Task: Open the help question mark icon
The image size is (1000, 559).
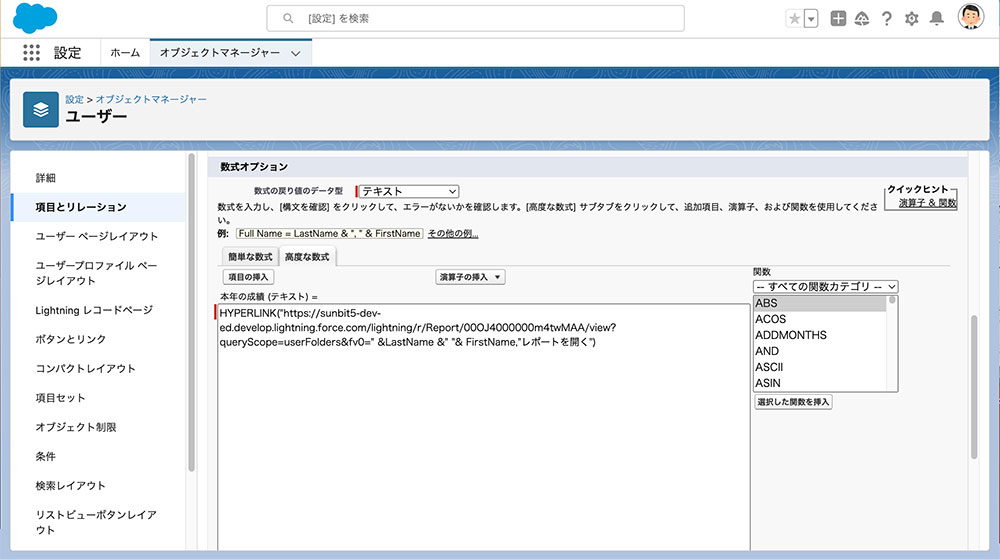Action: (x=886, y=18)
